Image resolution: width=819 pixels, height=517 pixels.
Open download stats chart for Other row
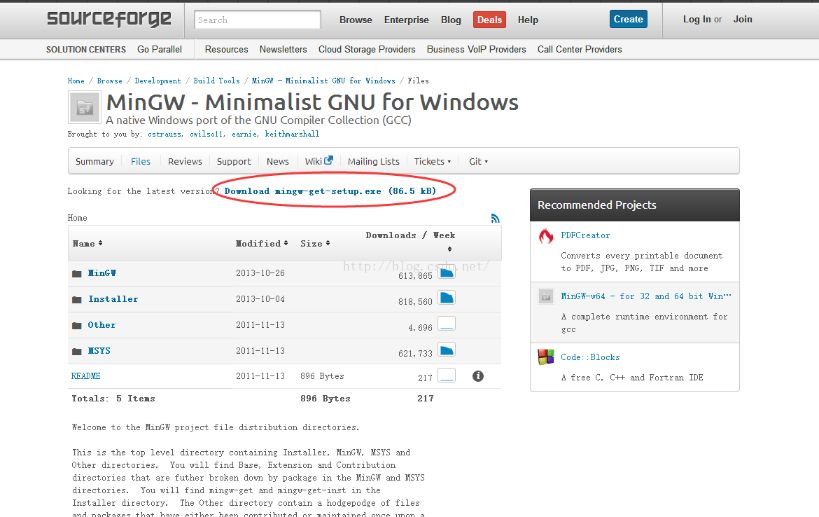tap(447, 324)
